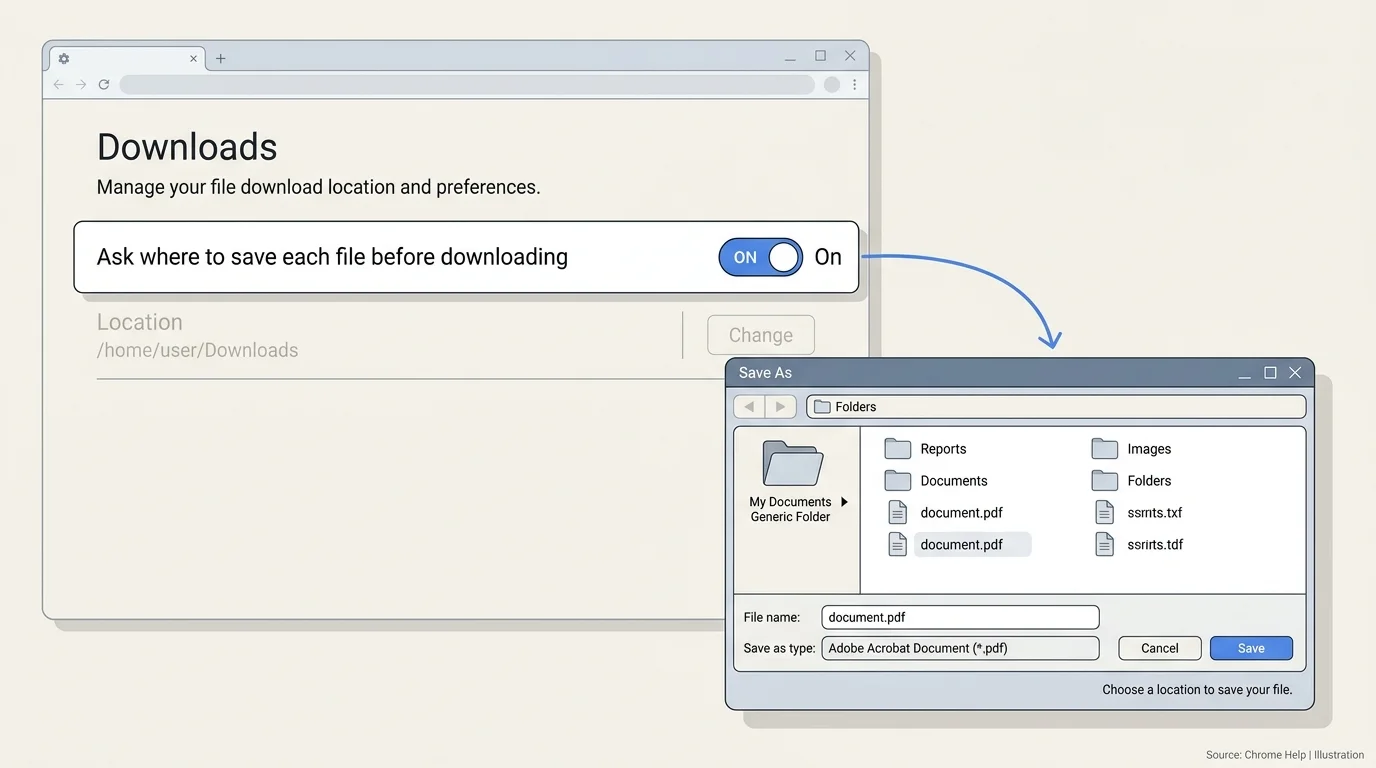This screenshot has width=1376, height=768.
Task: Click the File name field
Action: pyautogui.click(x=960, y=618)
